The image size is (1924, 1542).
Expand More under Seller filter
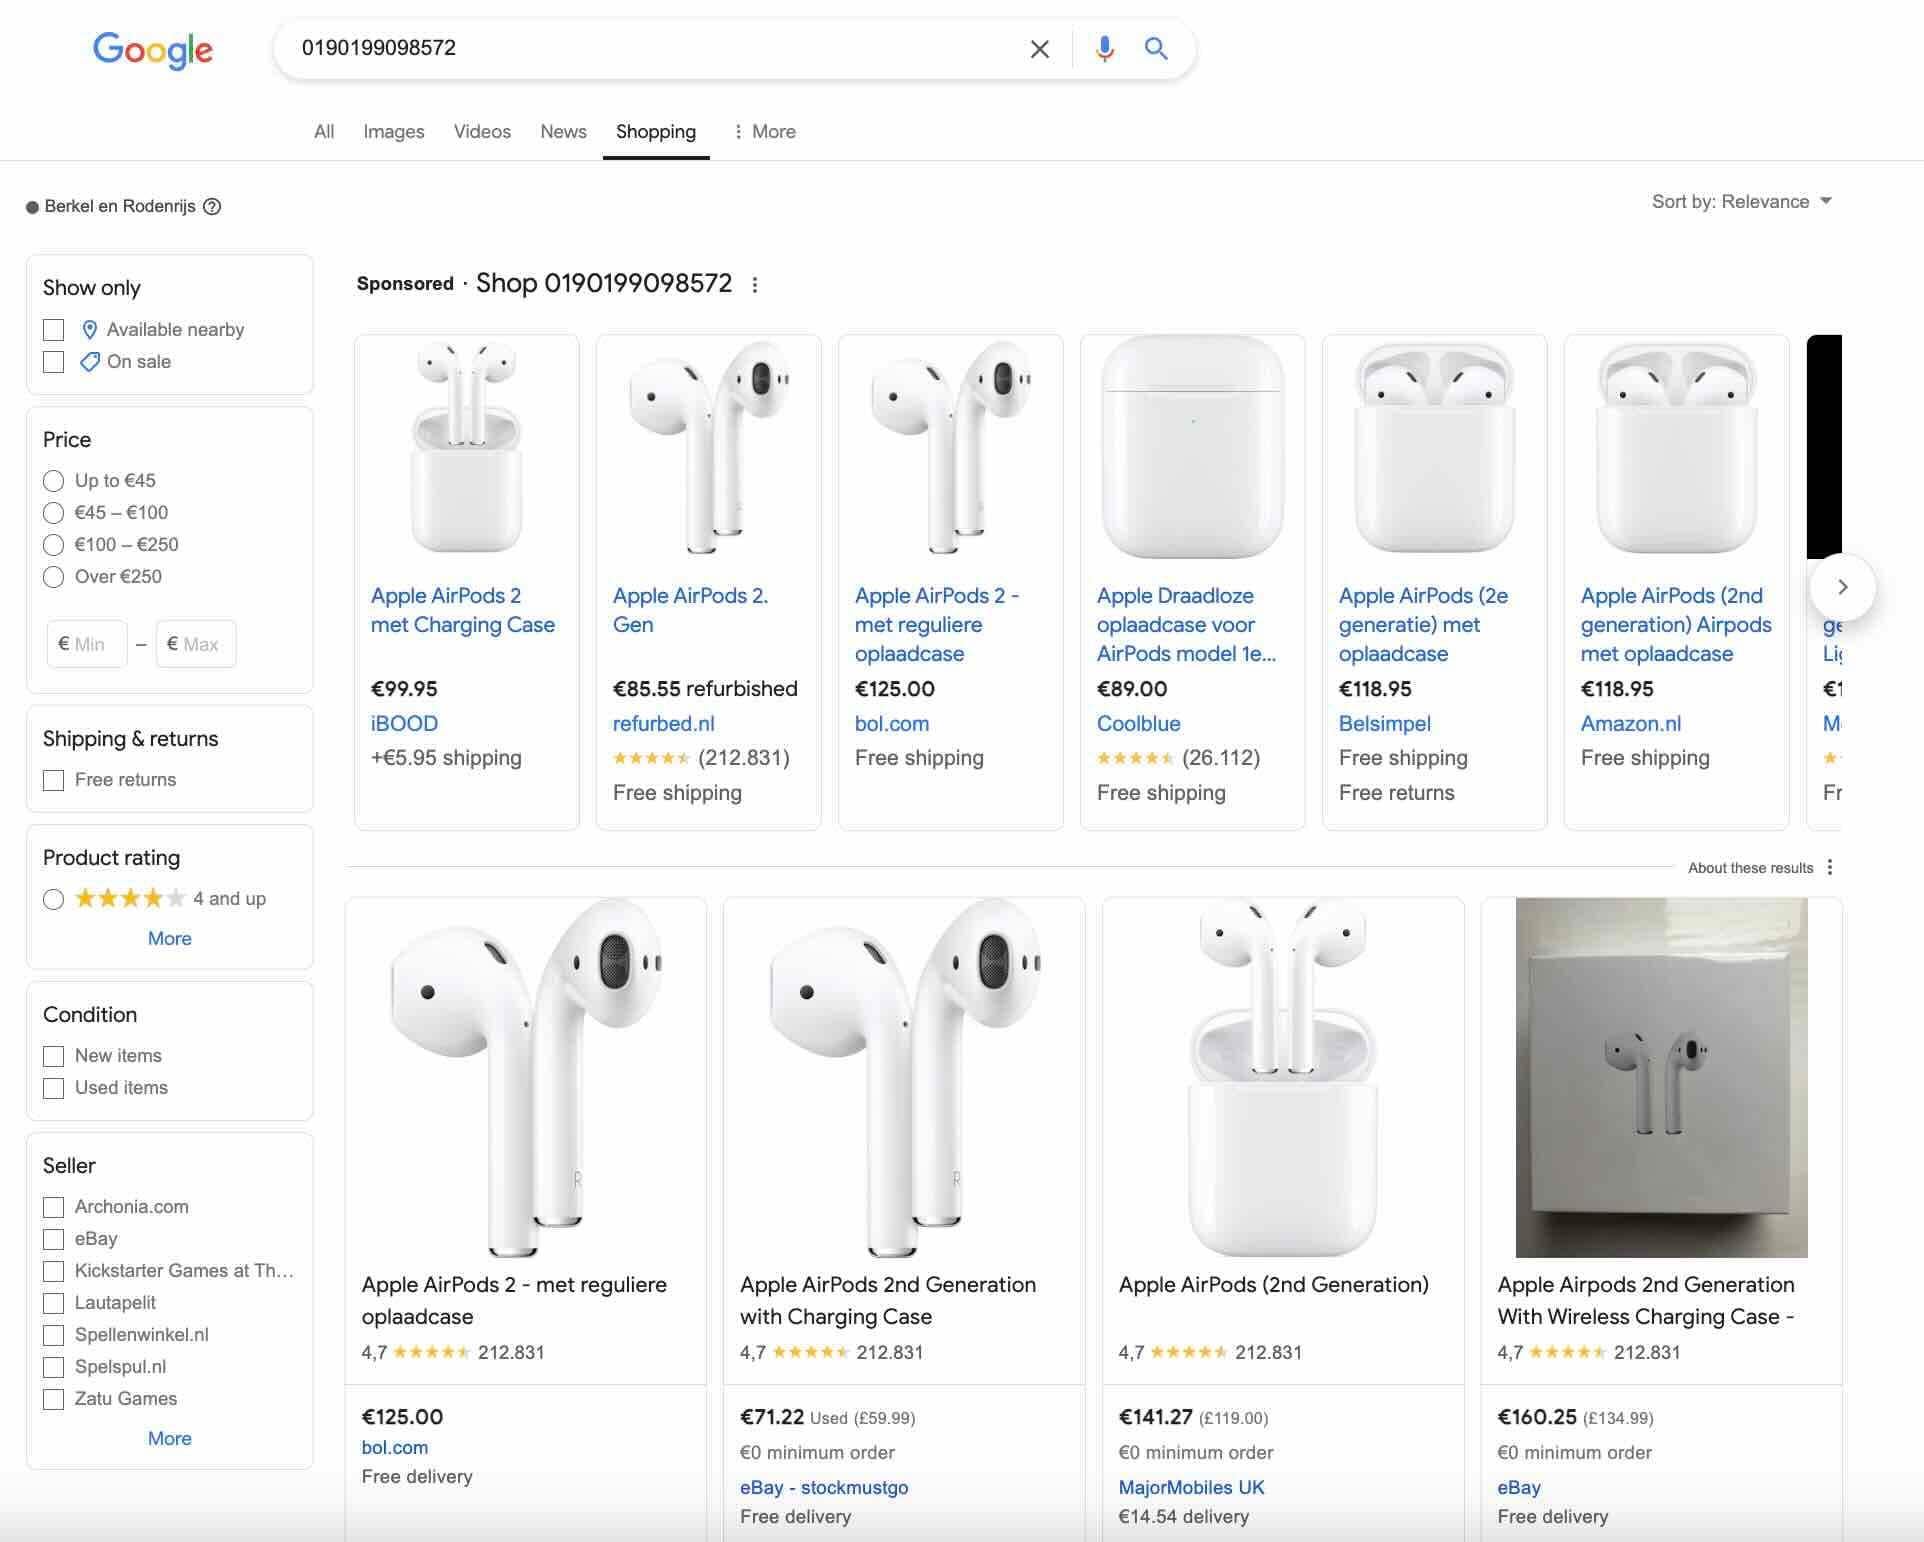click(169, 1438)
